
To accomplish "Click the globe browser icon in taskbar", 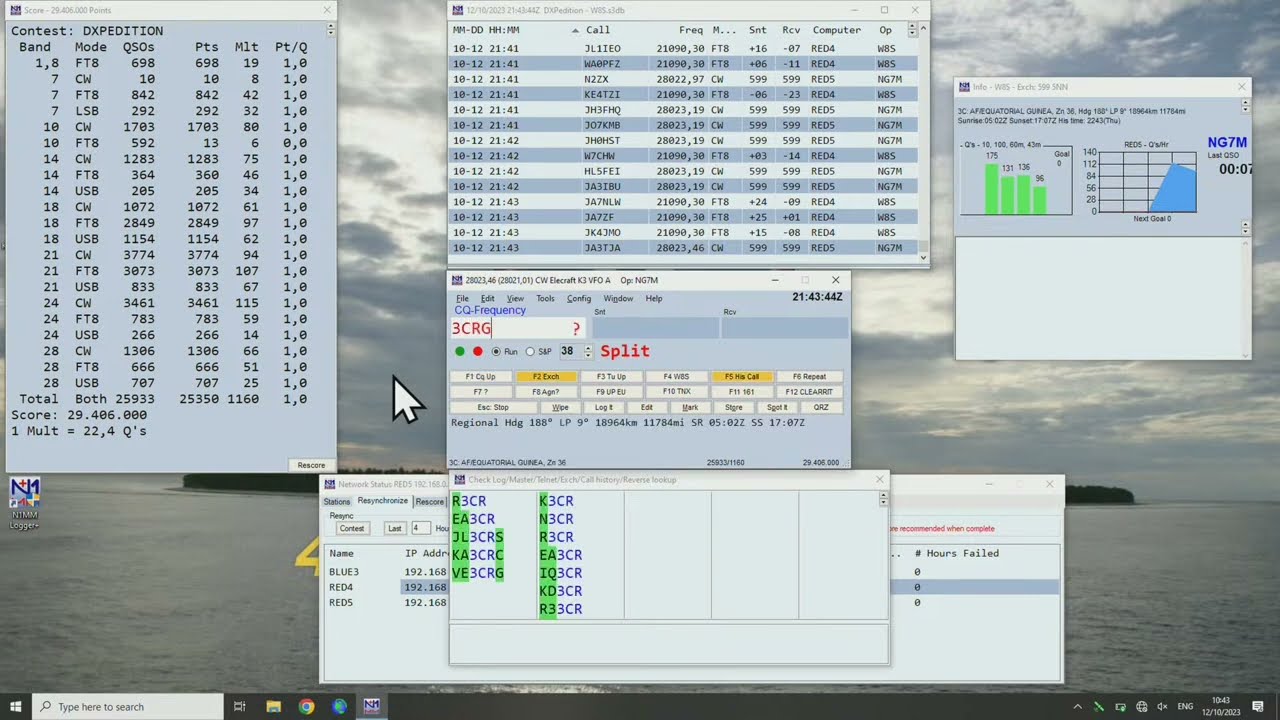I will click(x=339, y=706).
